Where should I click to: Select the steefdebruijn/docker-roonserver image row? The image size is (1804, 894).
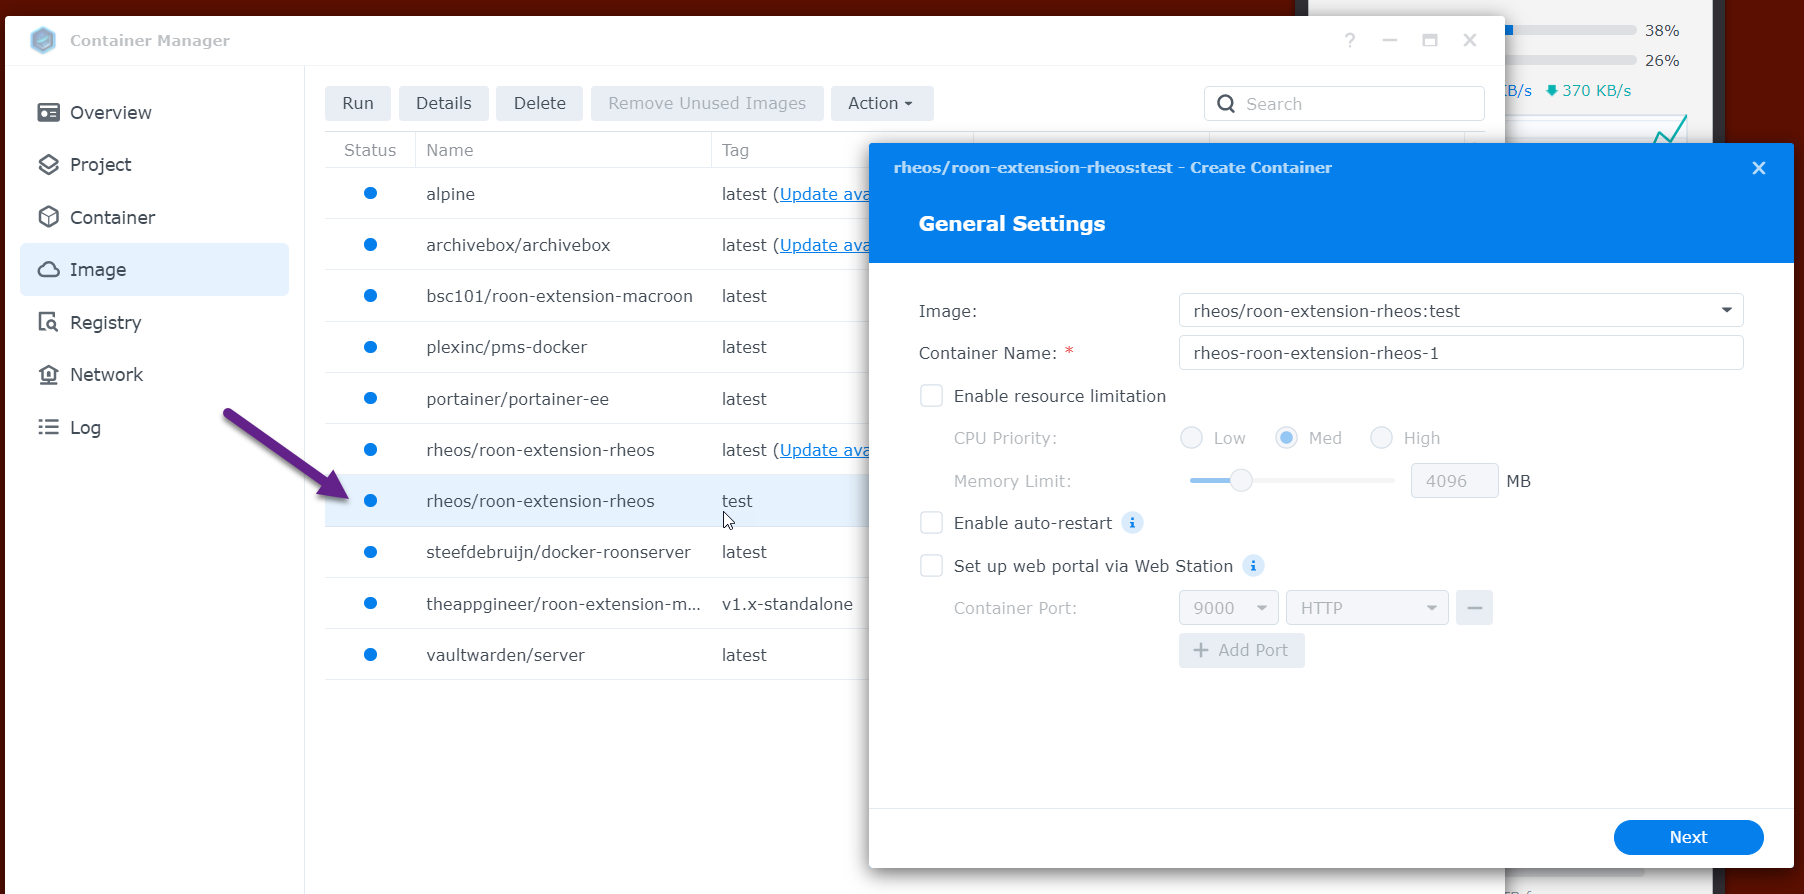pos(597,552)
